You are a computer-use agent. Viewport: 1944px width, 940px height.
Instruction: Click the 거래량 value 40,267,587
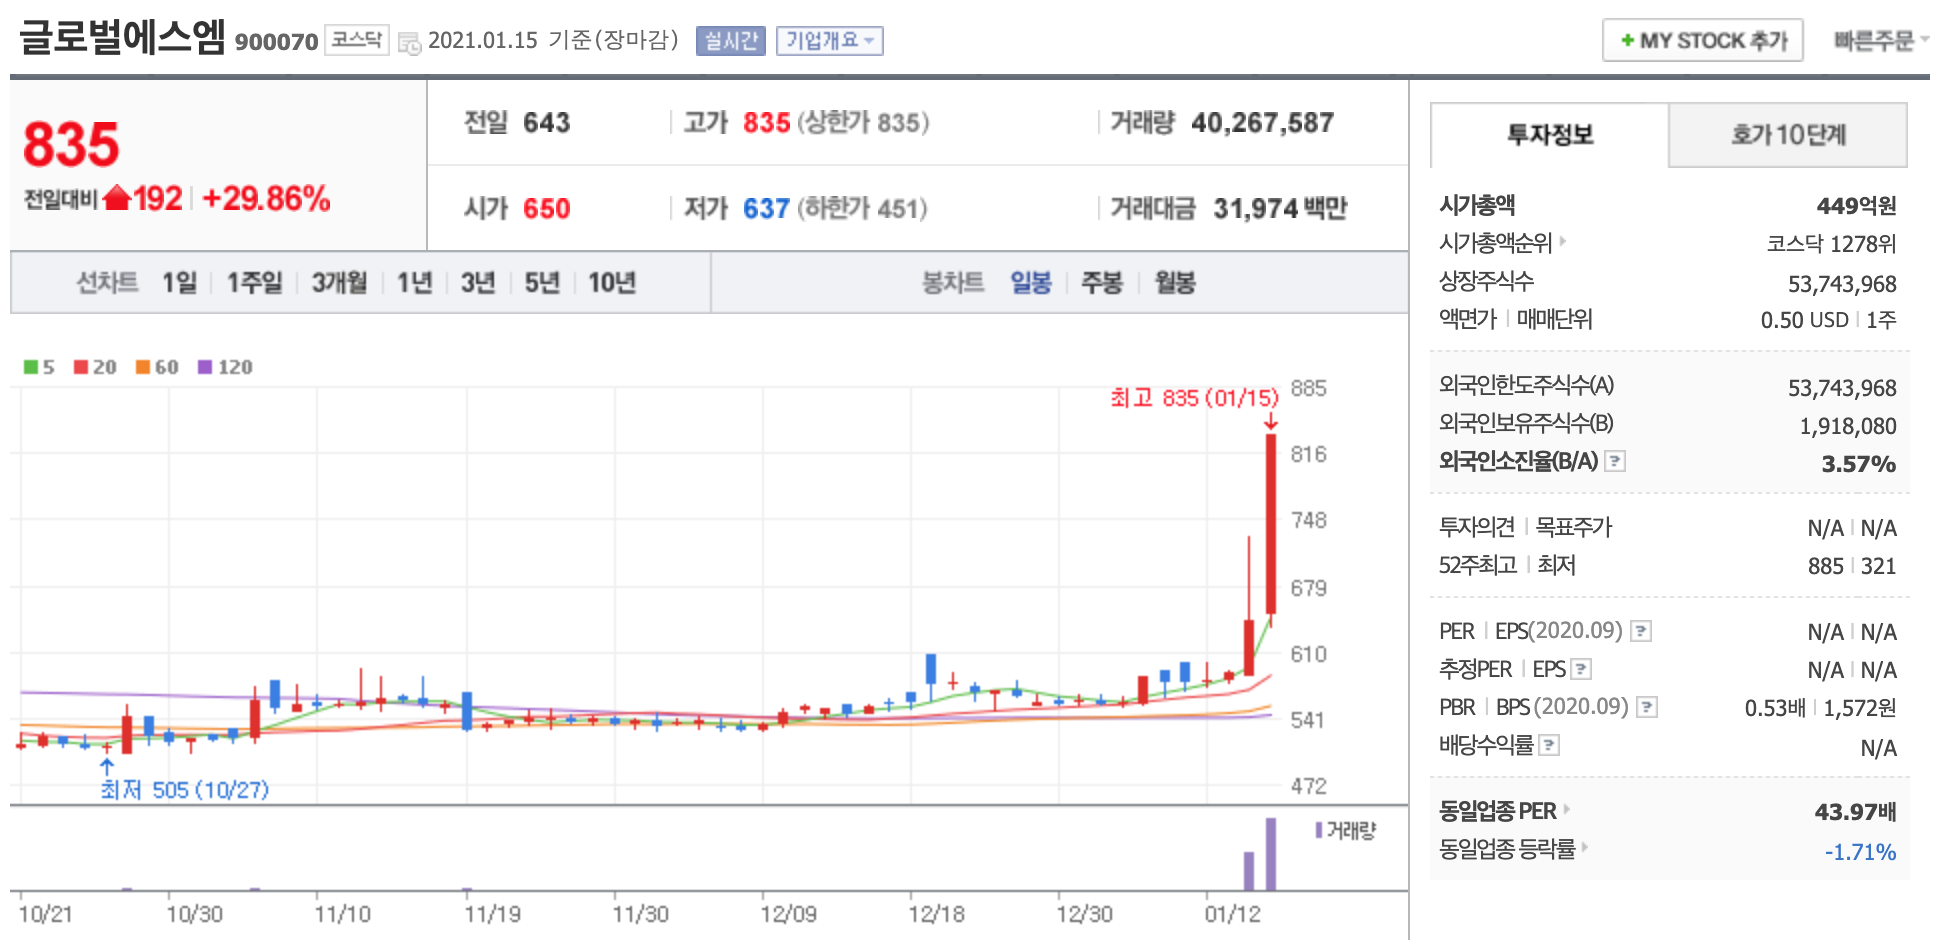coord(1263,122)
